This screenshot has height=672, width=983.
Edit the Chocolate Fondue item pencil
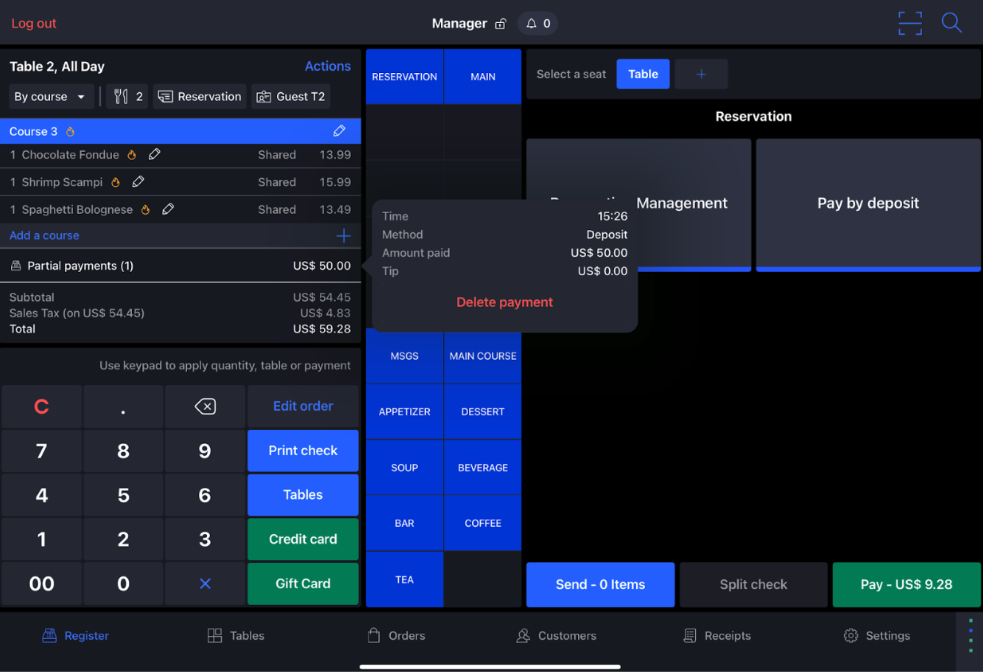click(x=154, y=155)
